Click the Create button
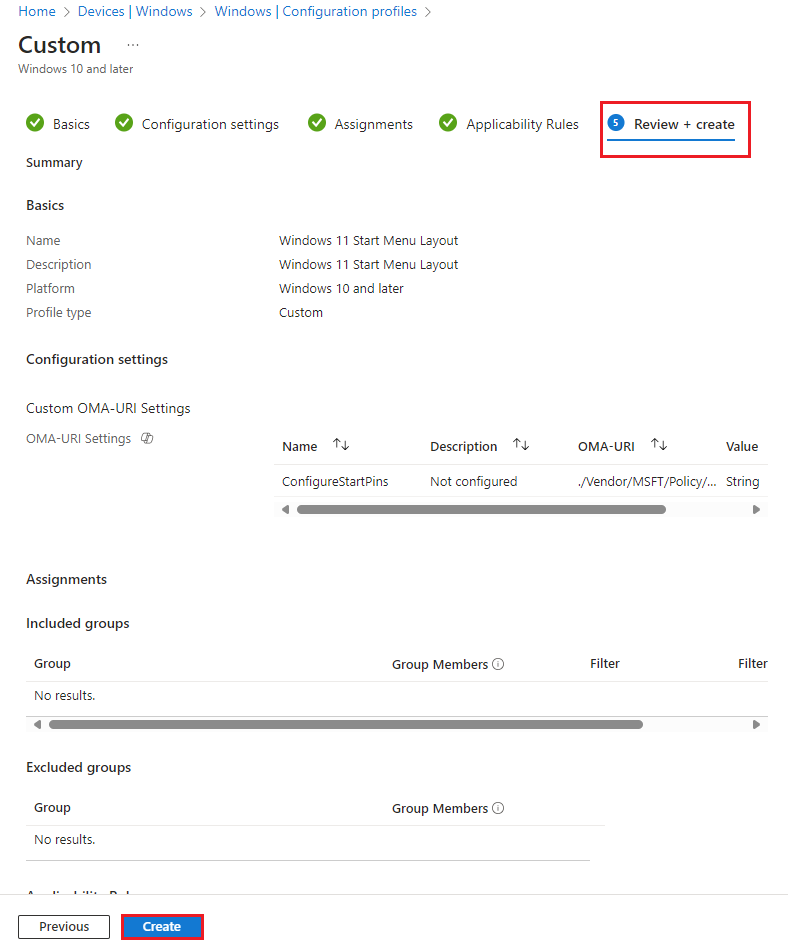This screenshot has width=788, height=941. tap(162, 926)
